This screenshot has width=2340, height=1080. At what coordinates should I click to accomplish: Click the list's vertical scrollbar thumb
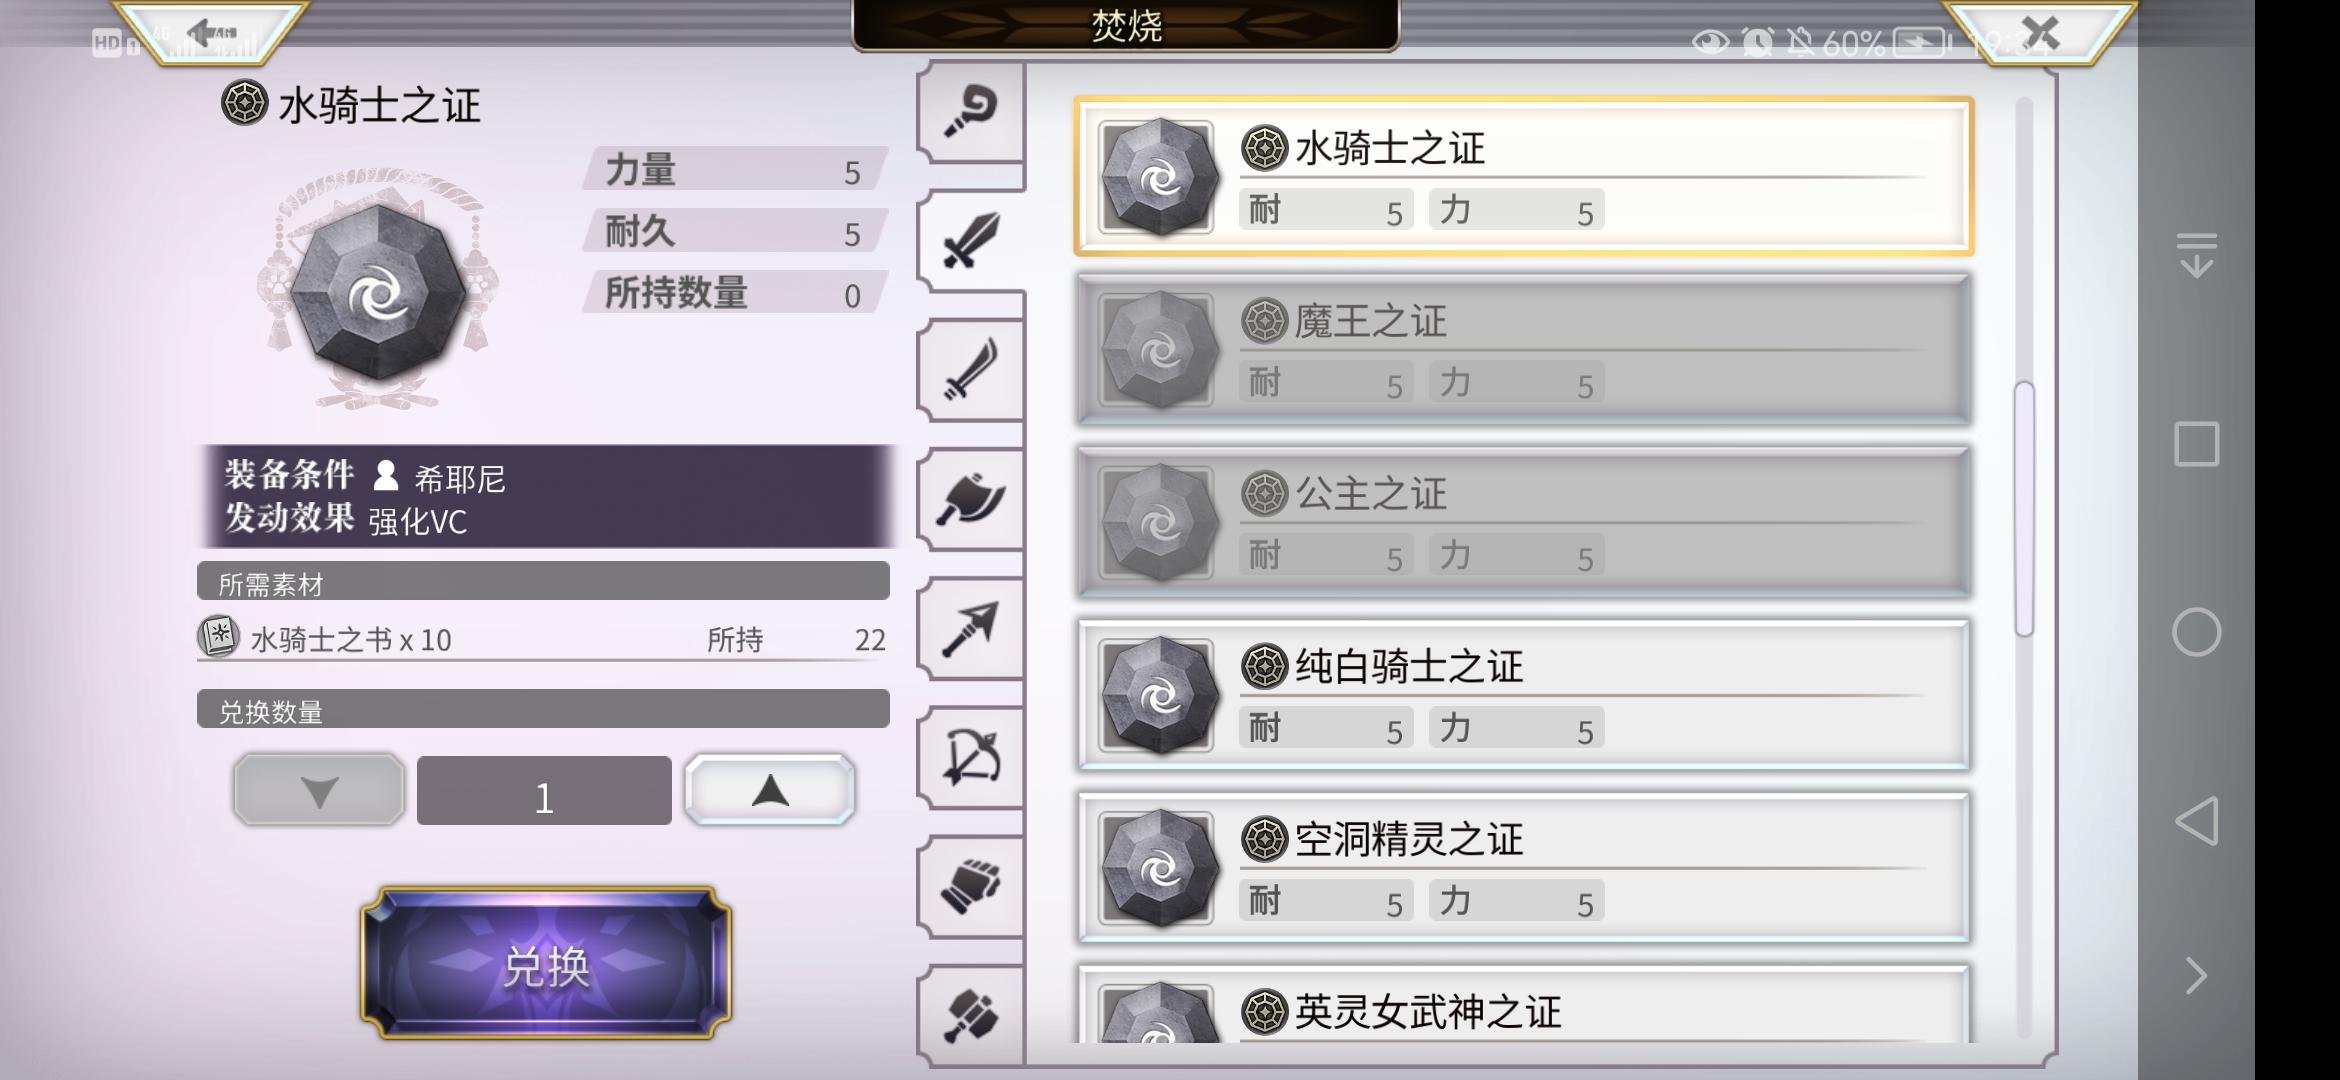(x=2024, y=508)
